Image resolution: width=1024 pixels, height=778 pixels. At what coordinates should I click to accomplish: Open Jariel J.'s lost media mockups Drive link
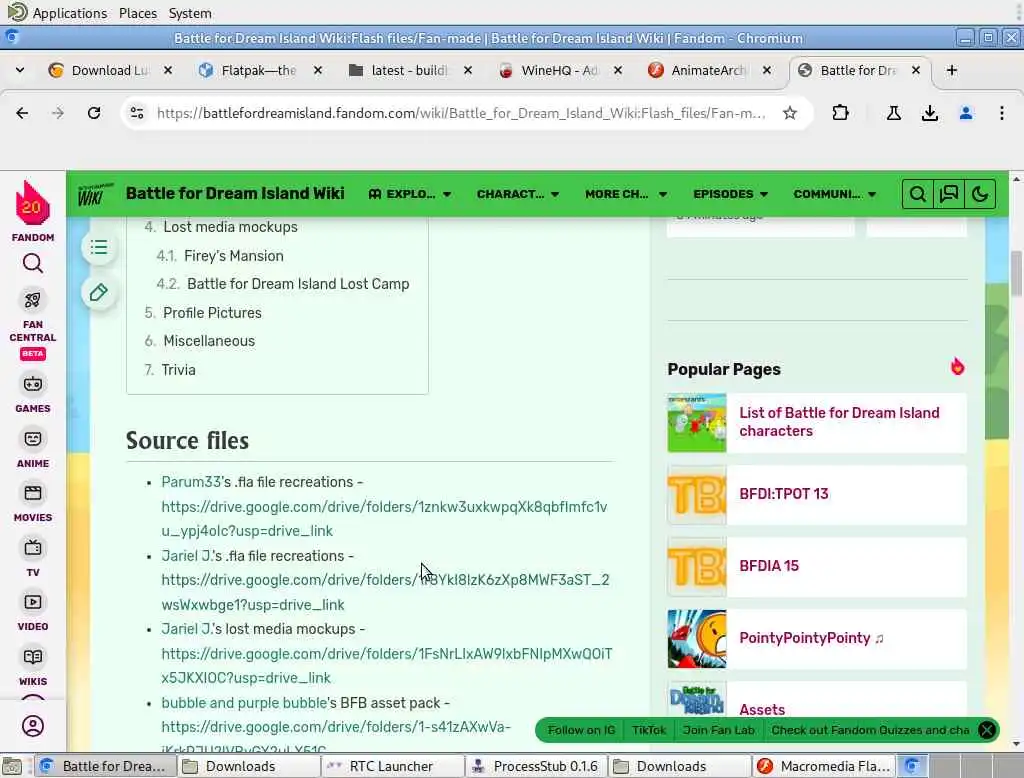[387, 666]
